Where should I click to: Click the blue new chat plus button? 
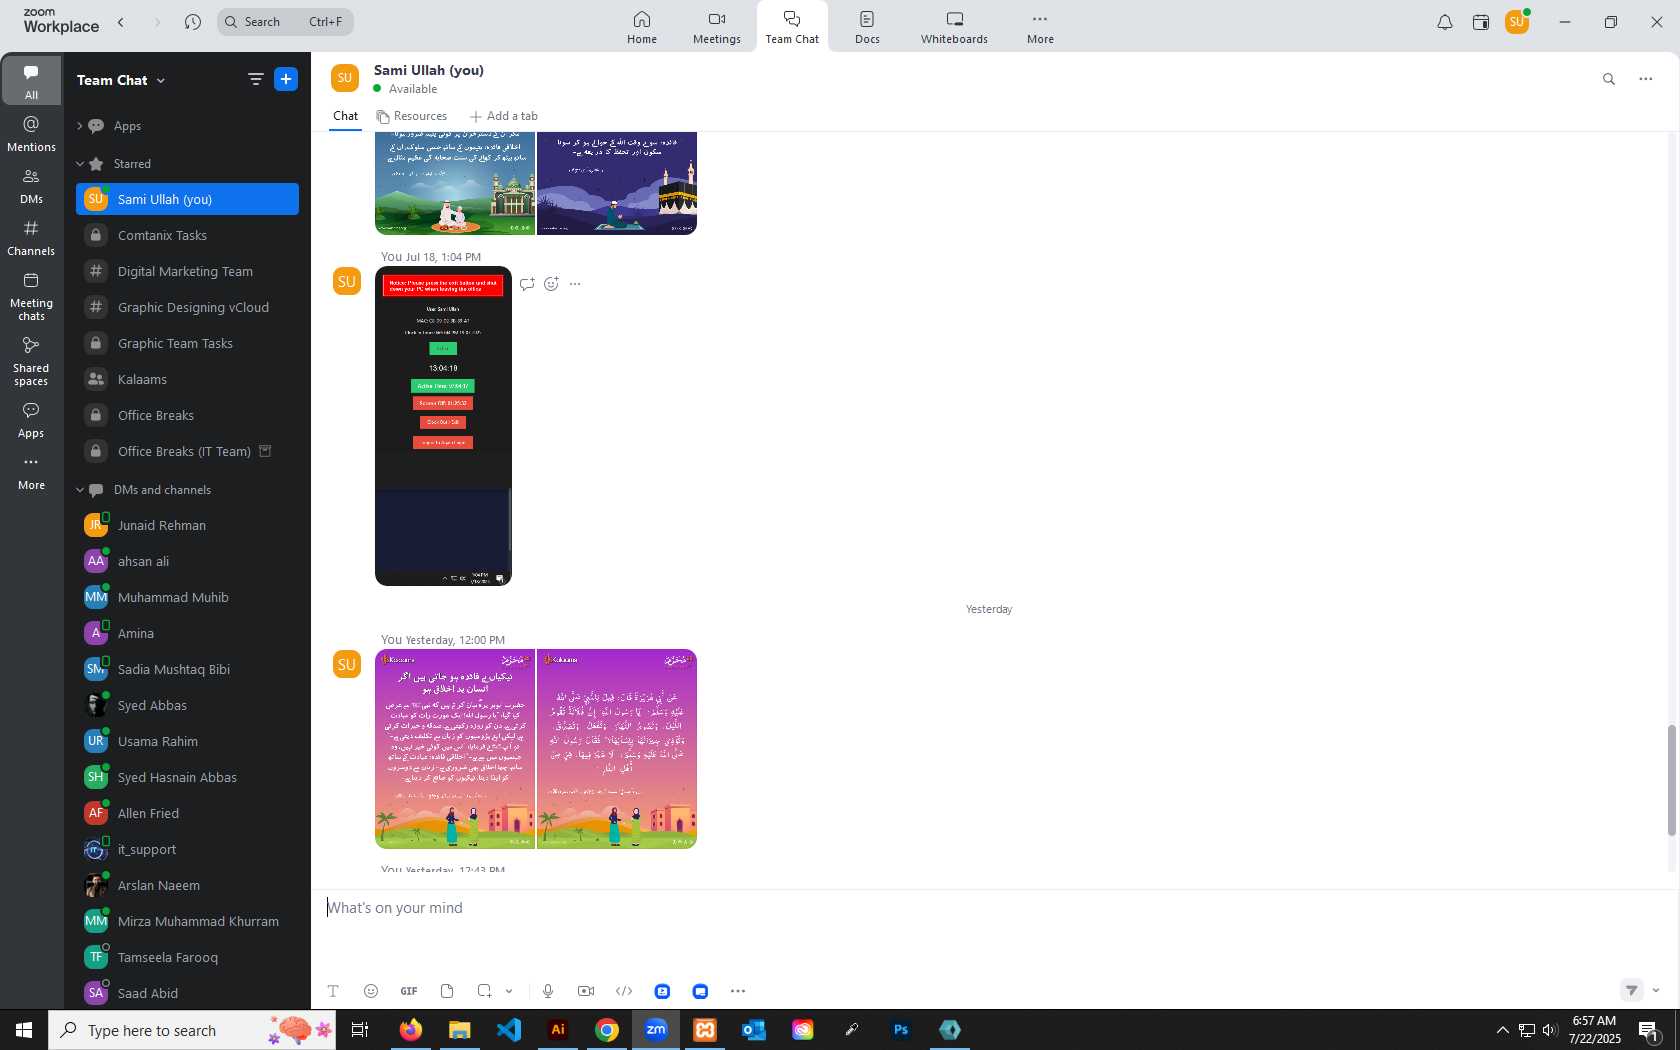click(x=286, y=79)
